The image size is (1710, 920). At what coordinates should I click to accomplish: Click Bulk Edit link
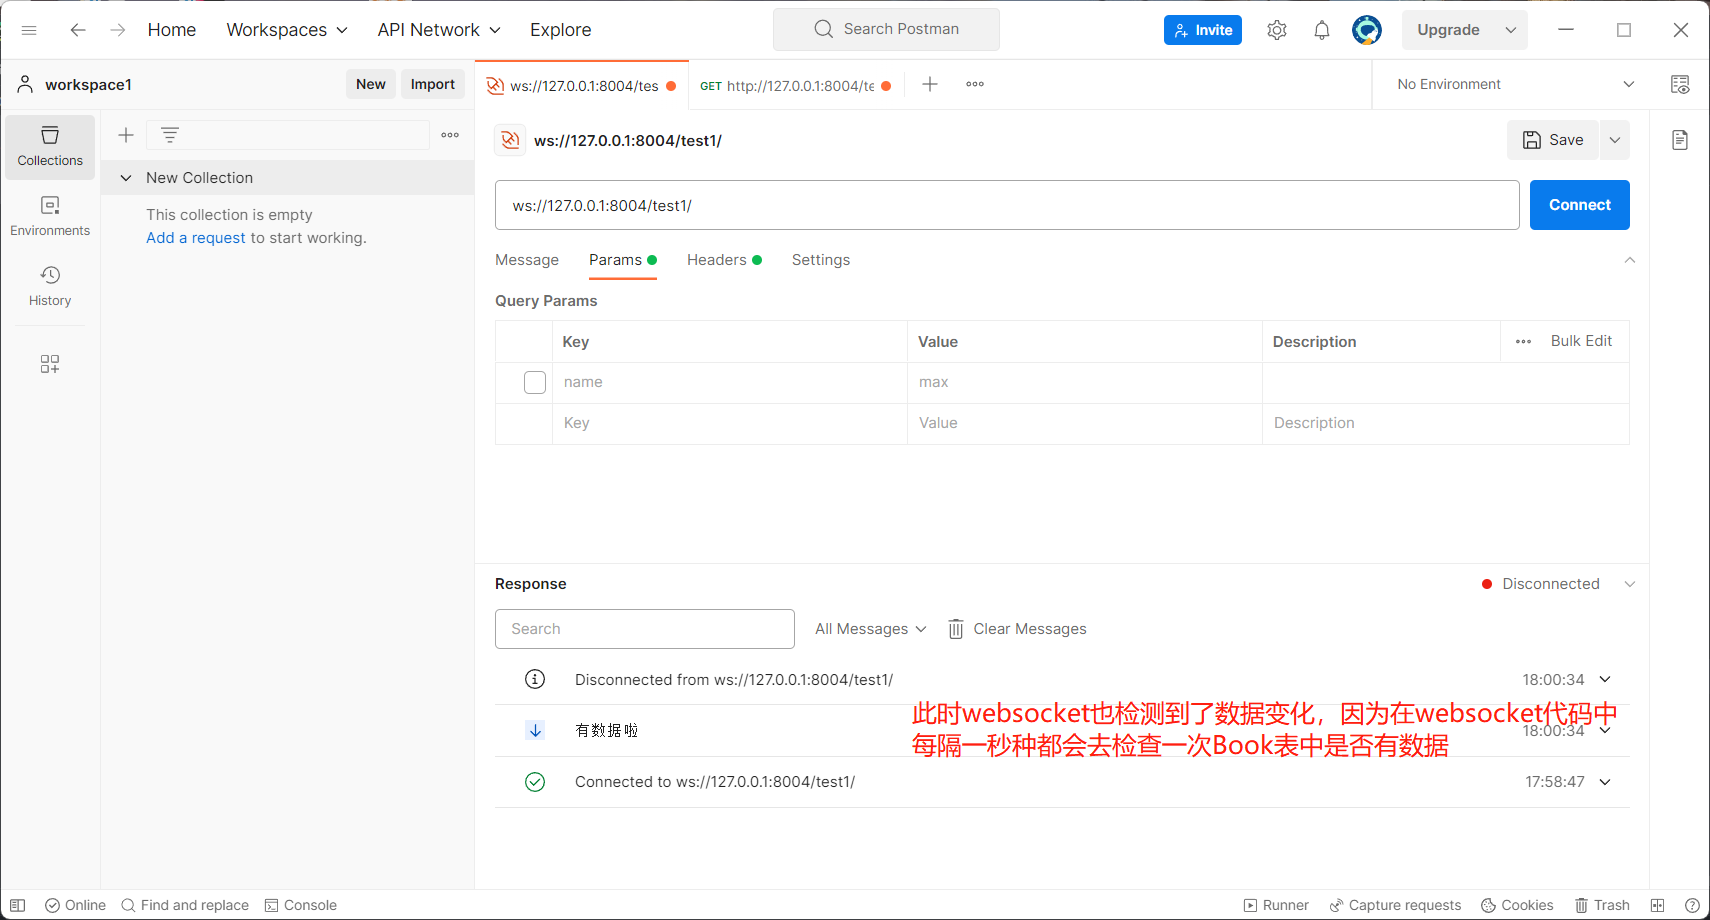[x=1581, y=341]
